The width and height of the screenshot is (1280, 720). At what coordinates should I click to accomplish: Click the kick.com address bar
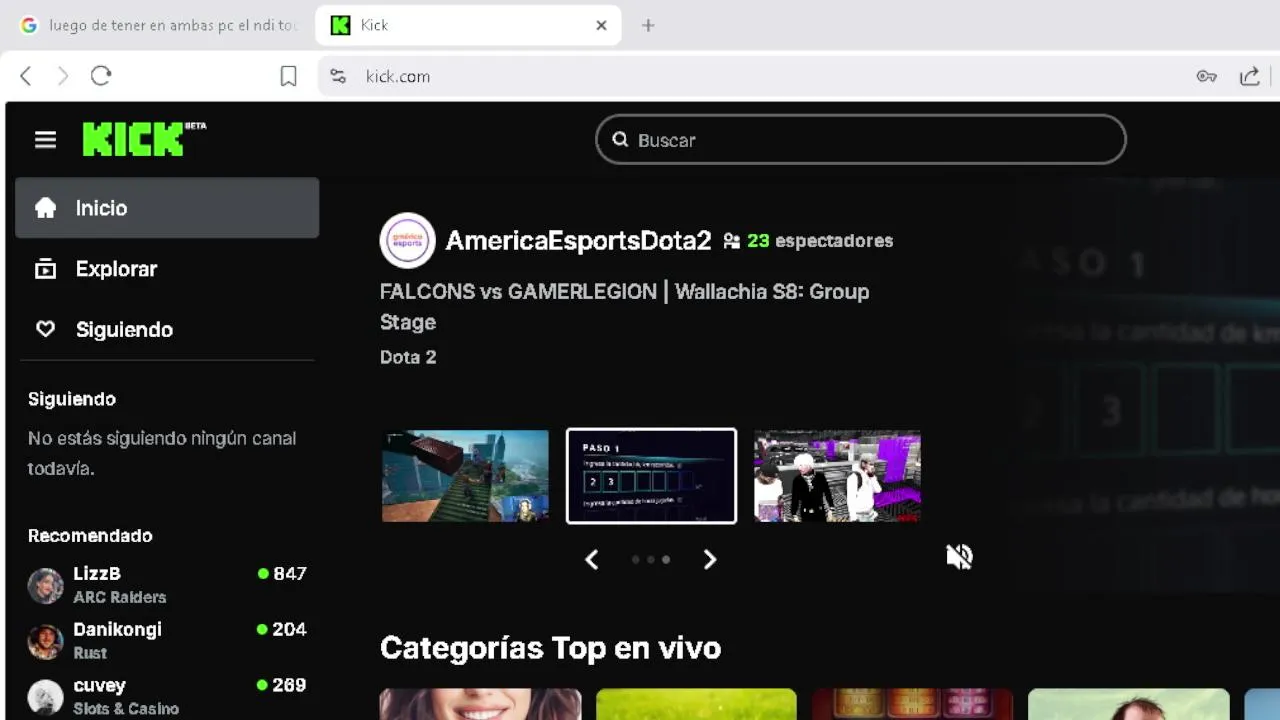click(760, 76)
